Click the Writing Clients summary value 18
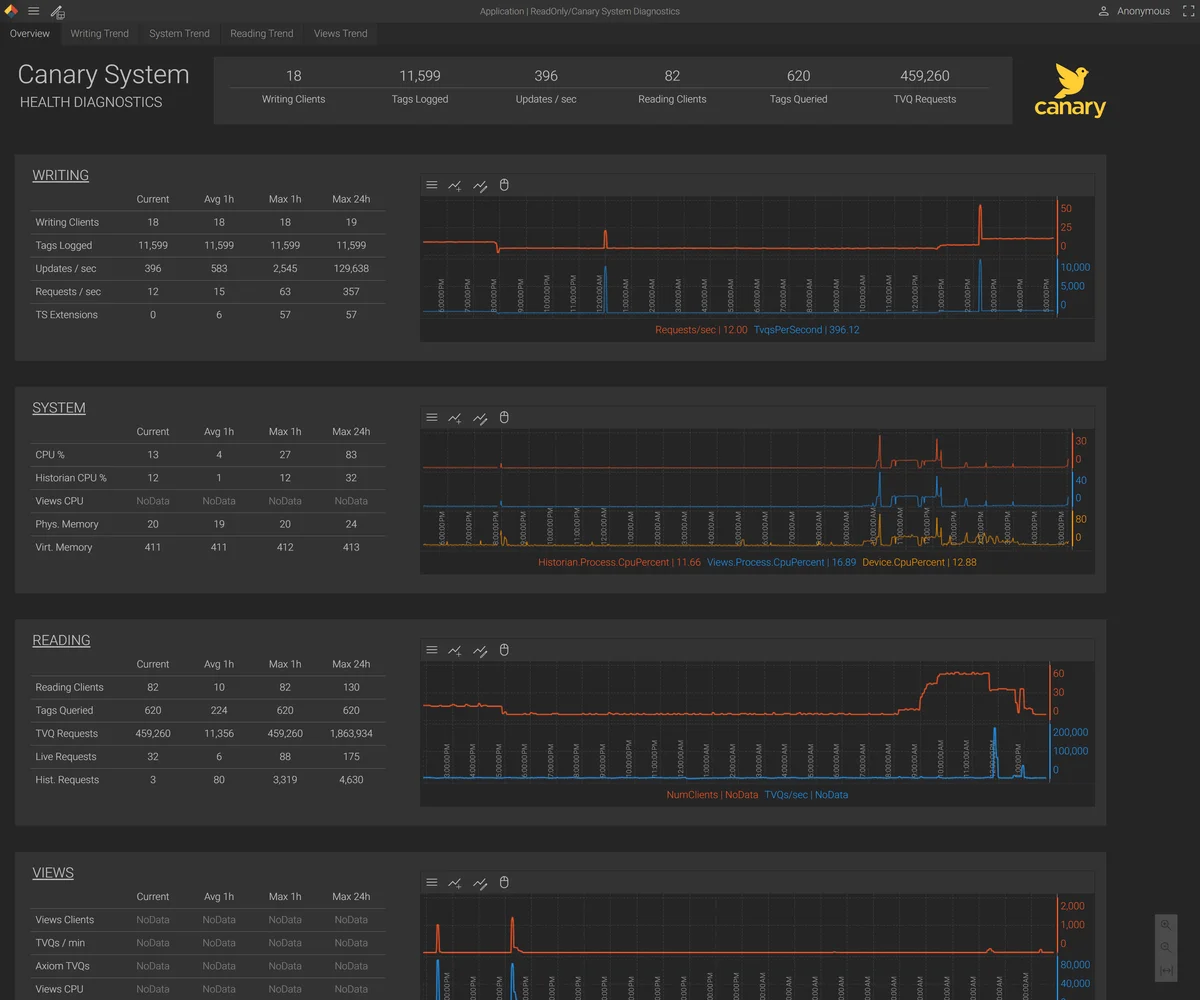This screenshot has height=1000, width=1200. pos(293,76)
